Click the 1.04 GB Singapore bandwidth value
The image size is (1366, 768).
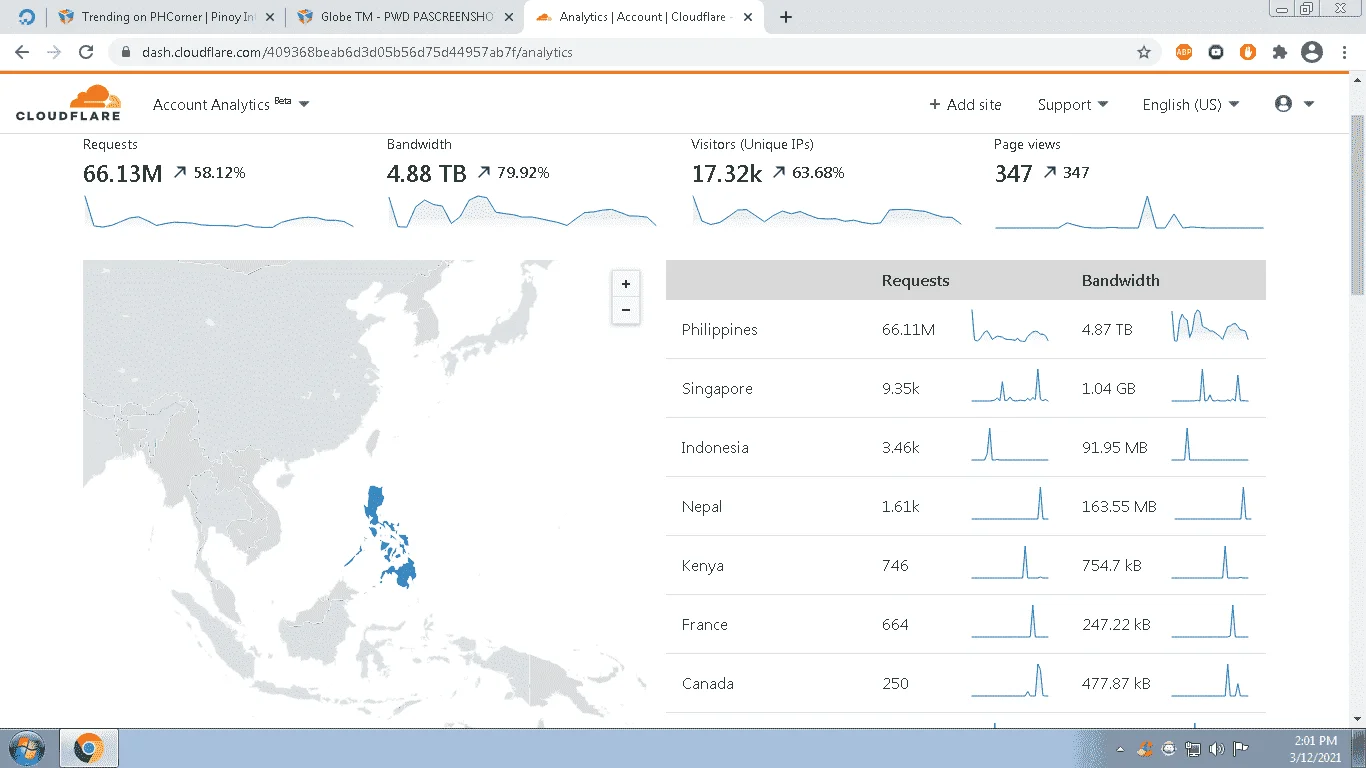click(1109, 389)
